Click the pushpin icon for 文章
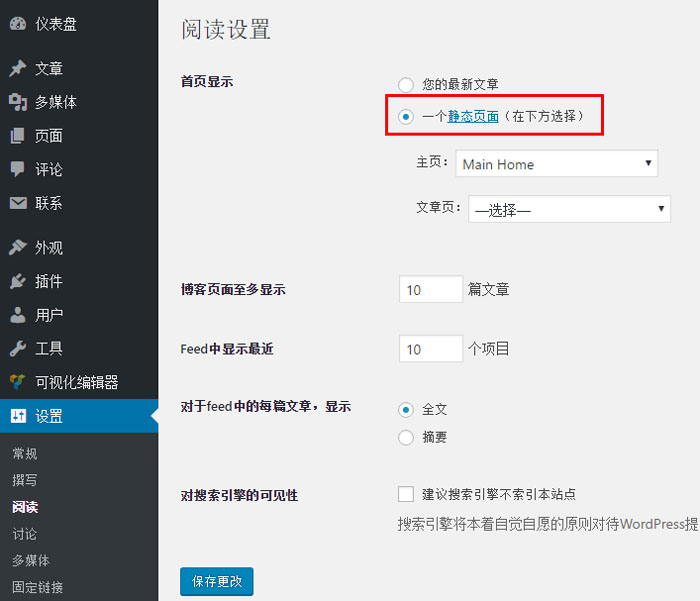 pyautogui.click(x=18, y=69)
